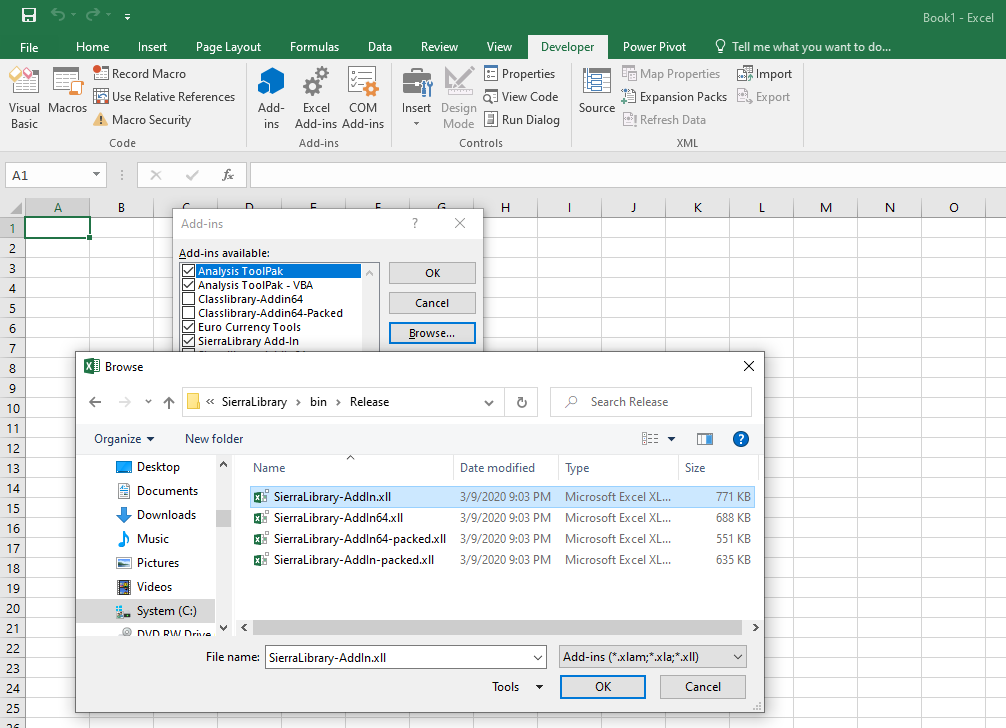Open the Macros list
Image resolution: width=1006 pixels, height=728 pixels.
pyautogui.click(x=67, y=90)
